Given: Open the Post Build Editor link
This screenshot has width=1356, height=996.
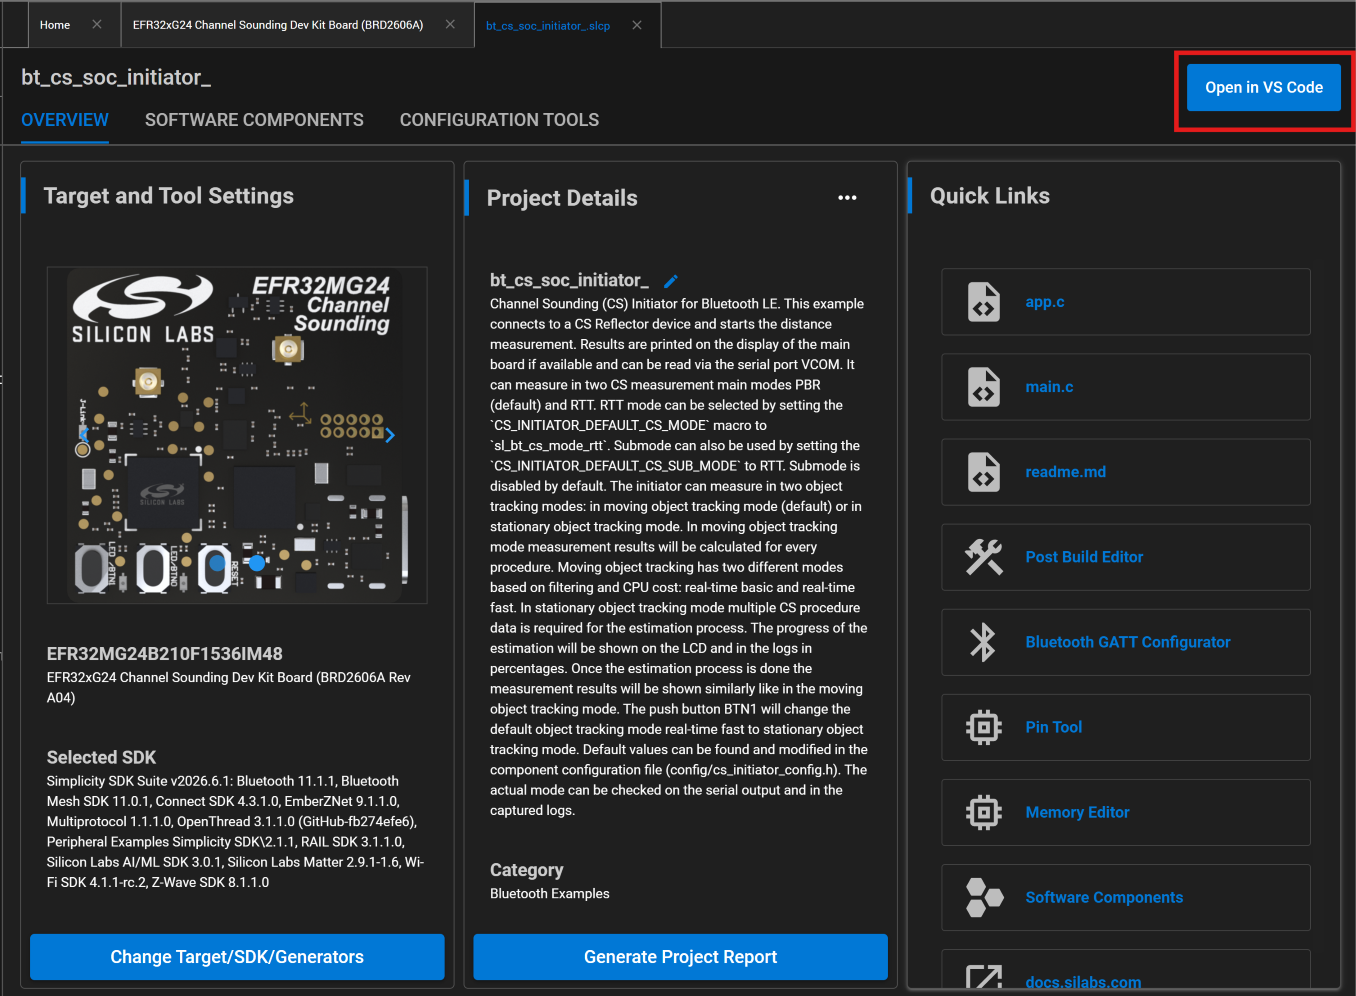Looking at the screenshot, I should (x=1126, y=557).
